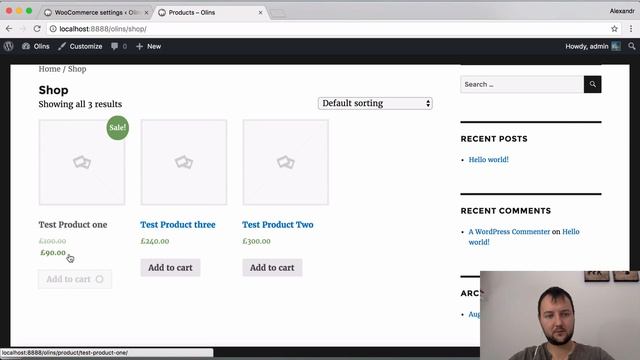The width and height of the screenshot is (640, 360).
Task: Open a new browser tab
Action: 278,13
